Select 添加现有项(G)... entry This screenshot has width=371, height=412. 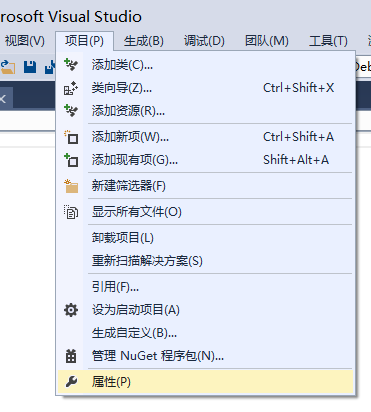[x=205, y=160]
